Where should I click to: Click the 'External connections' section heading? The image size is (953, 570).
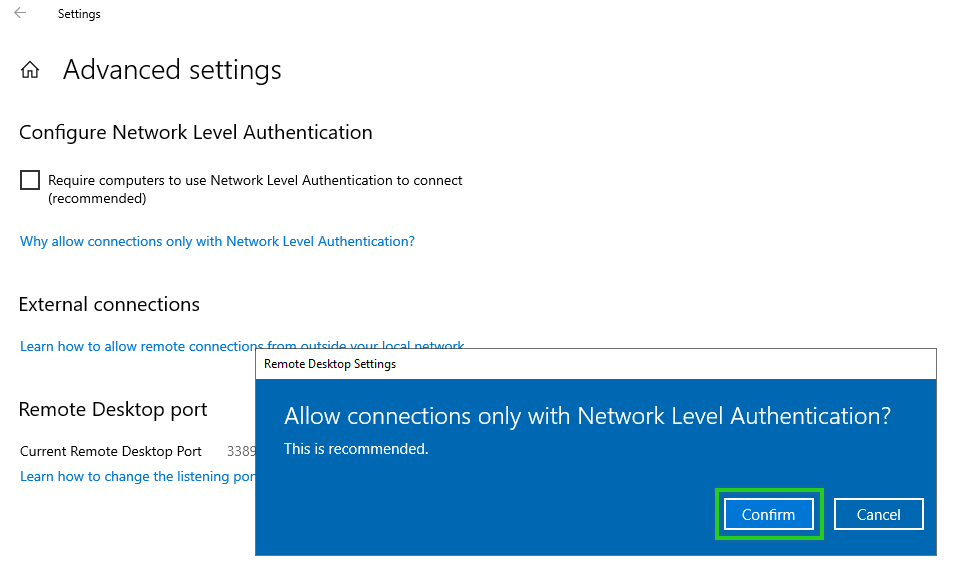109,304
